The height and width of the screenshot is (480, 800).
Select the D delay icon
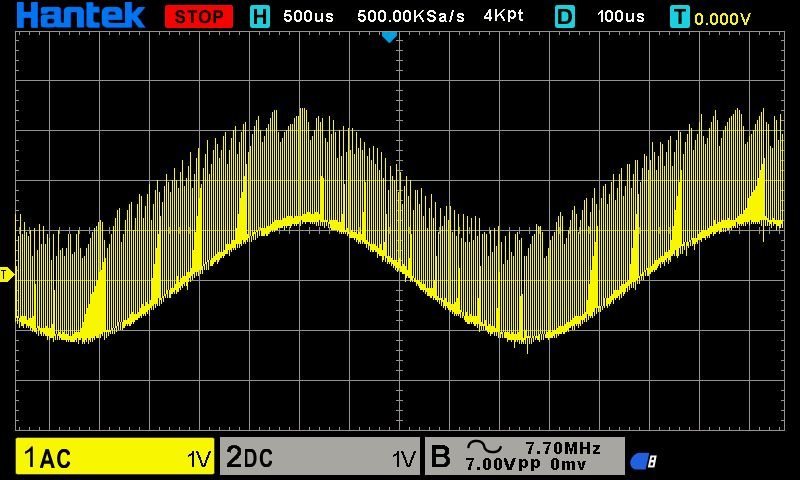[x=565, y=17]
